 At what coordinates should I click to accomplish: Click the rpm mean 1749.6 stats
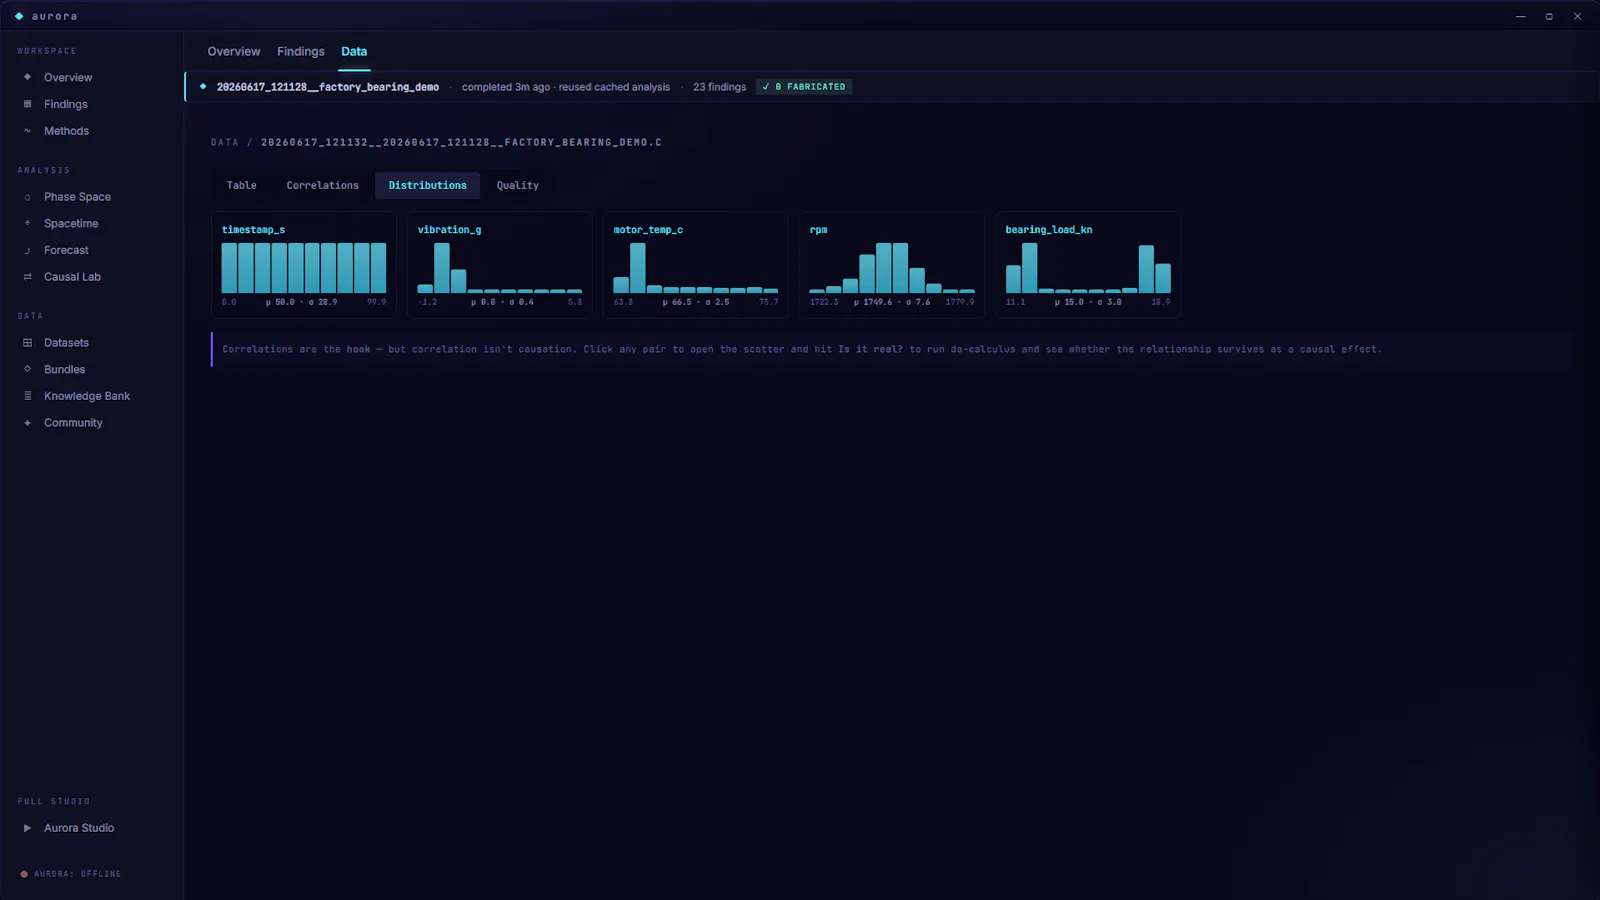click(892, 302)
